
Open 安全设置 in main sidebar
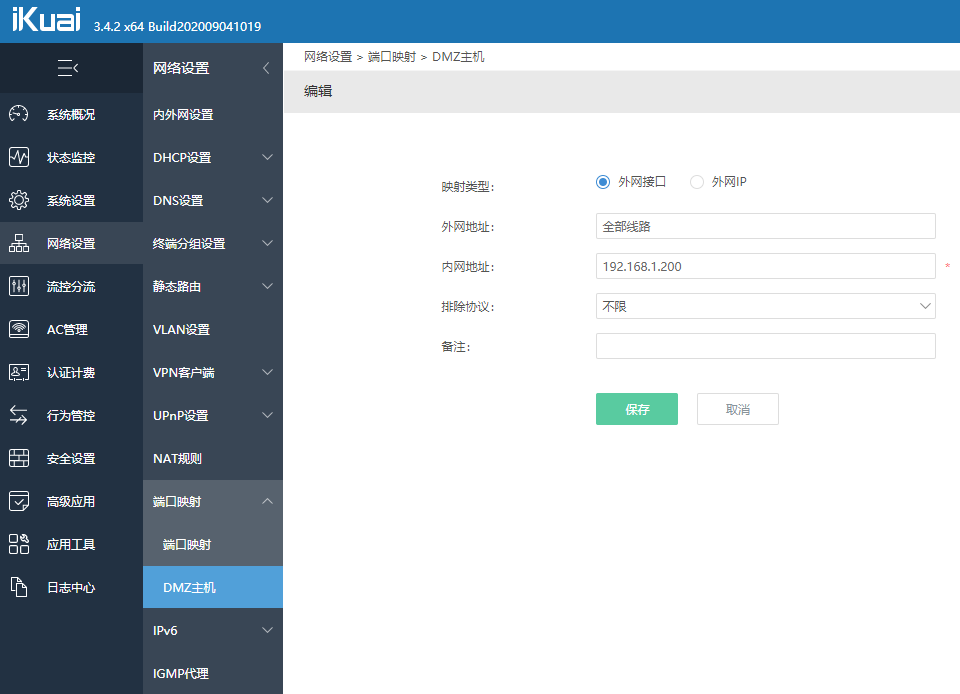[71, 458]
